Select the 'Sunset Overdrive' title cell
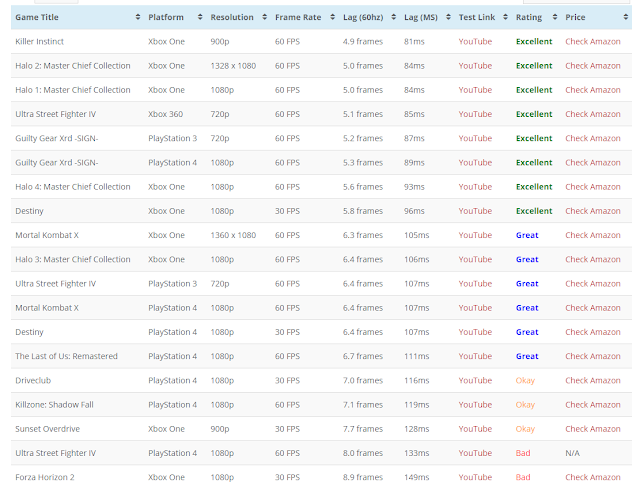Screen dimensions: 640x490 point(47,429)
